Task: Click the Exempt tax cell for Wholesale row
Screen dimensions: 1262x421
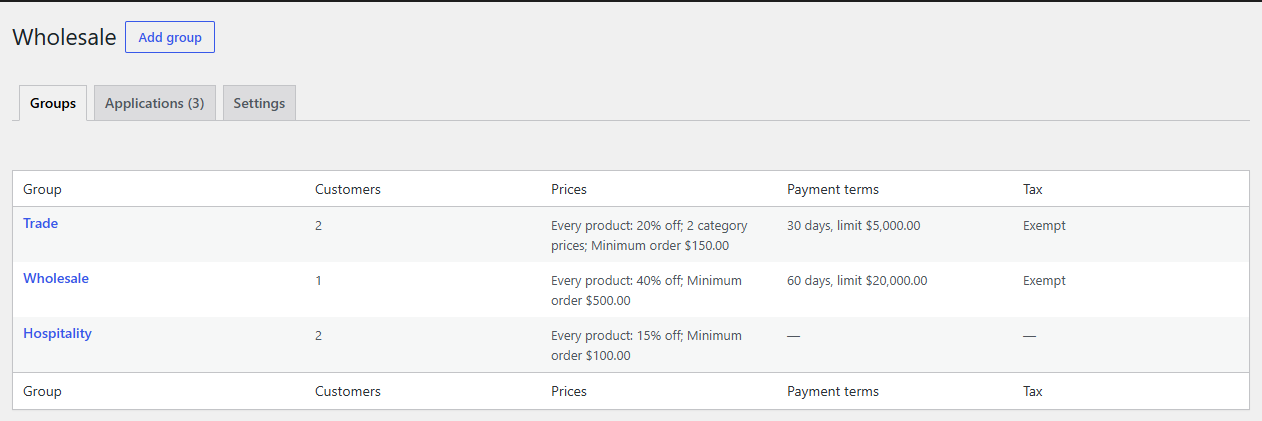Action: click(1044, 281)
